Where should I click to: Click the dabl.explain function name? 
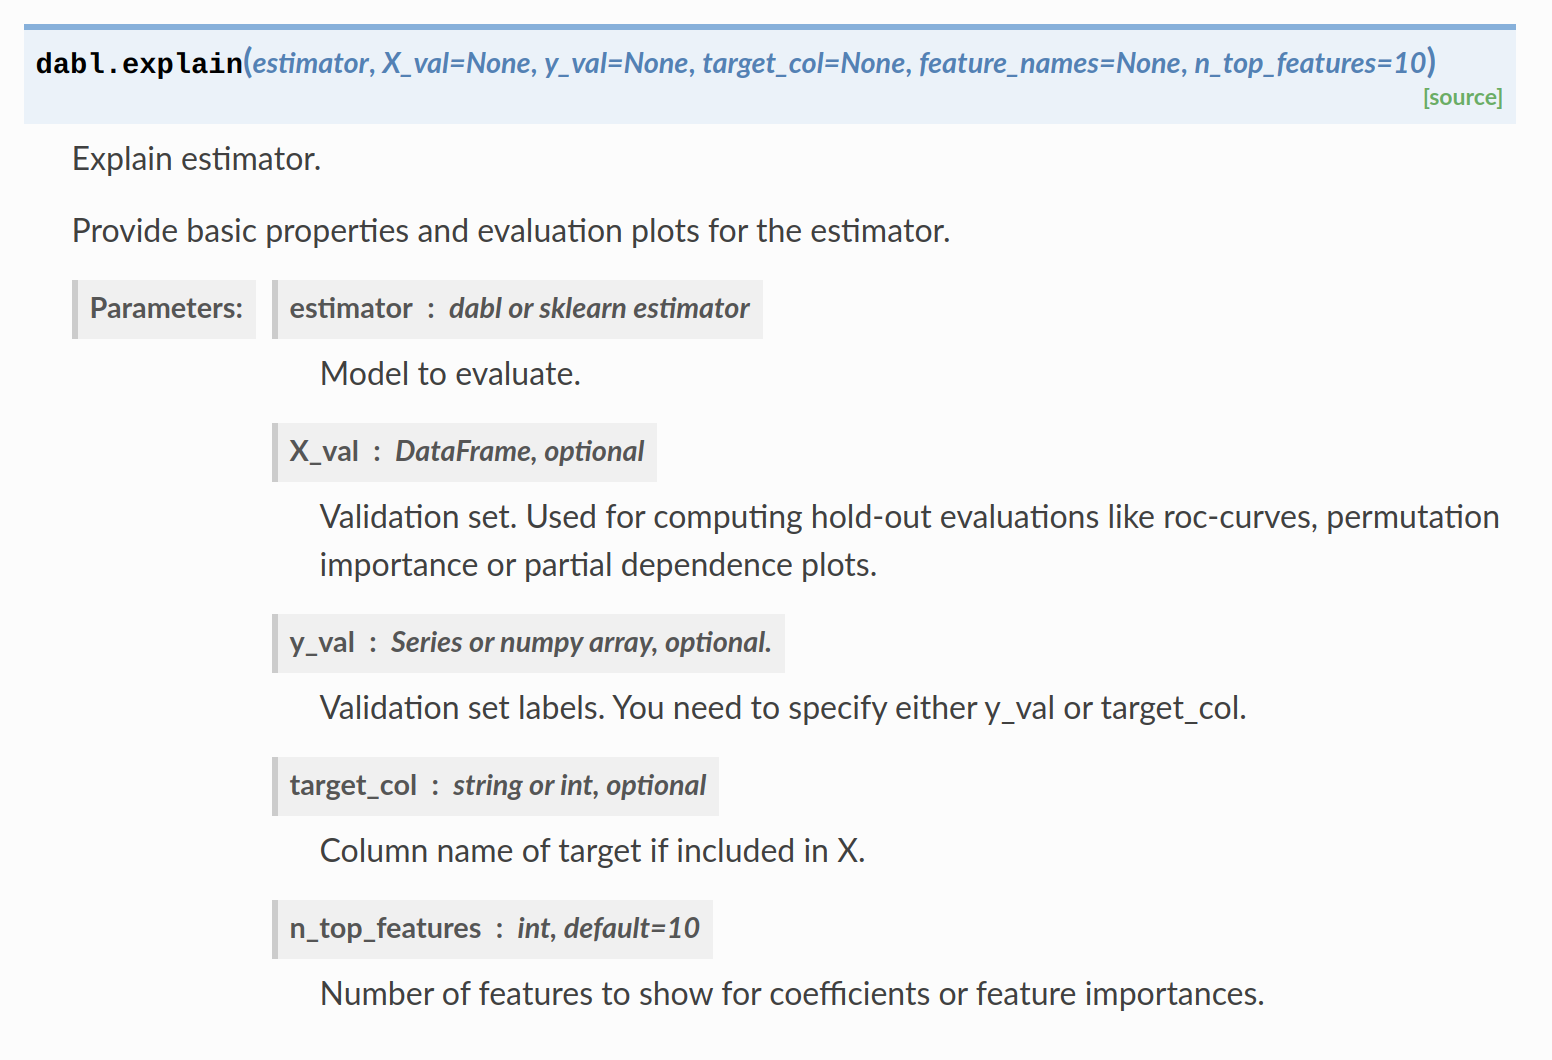pos(139,64)
